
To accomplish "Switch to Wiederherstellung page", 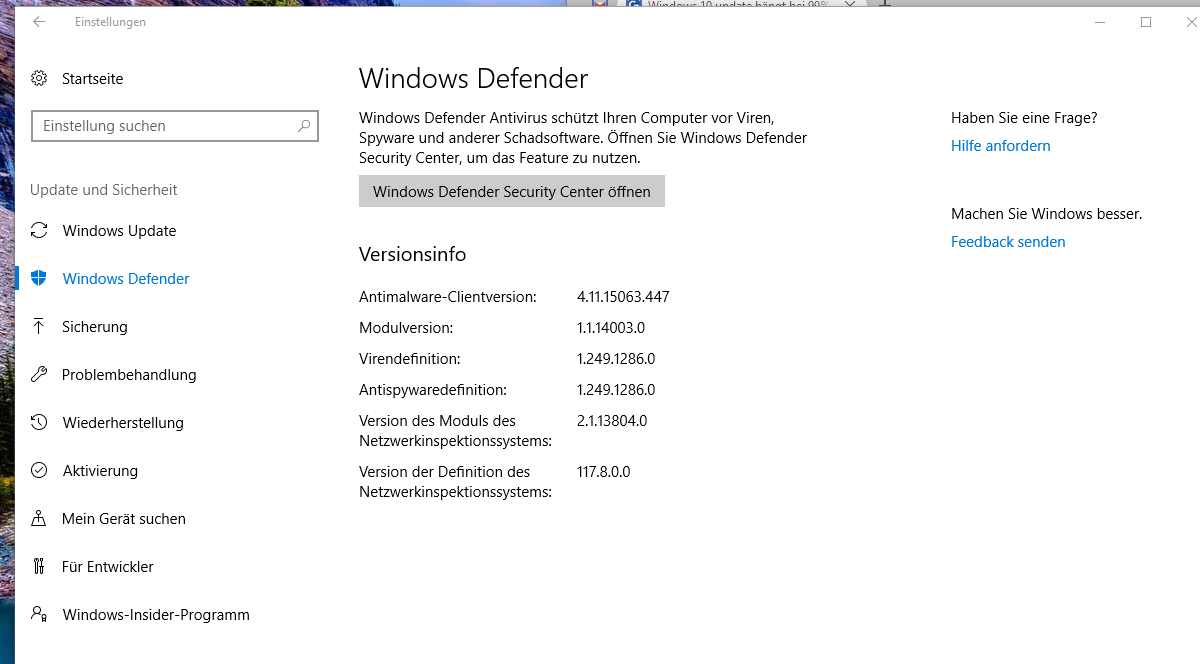I will click(x=123, y=423).
